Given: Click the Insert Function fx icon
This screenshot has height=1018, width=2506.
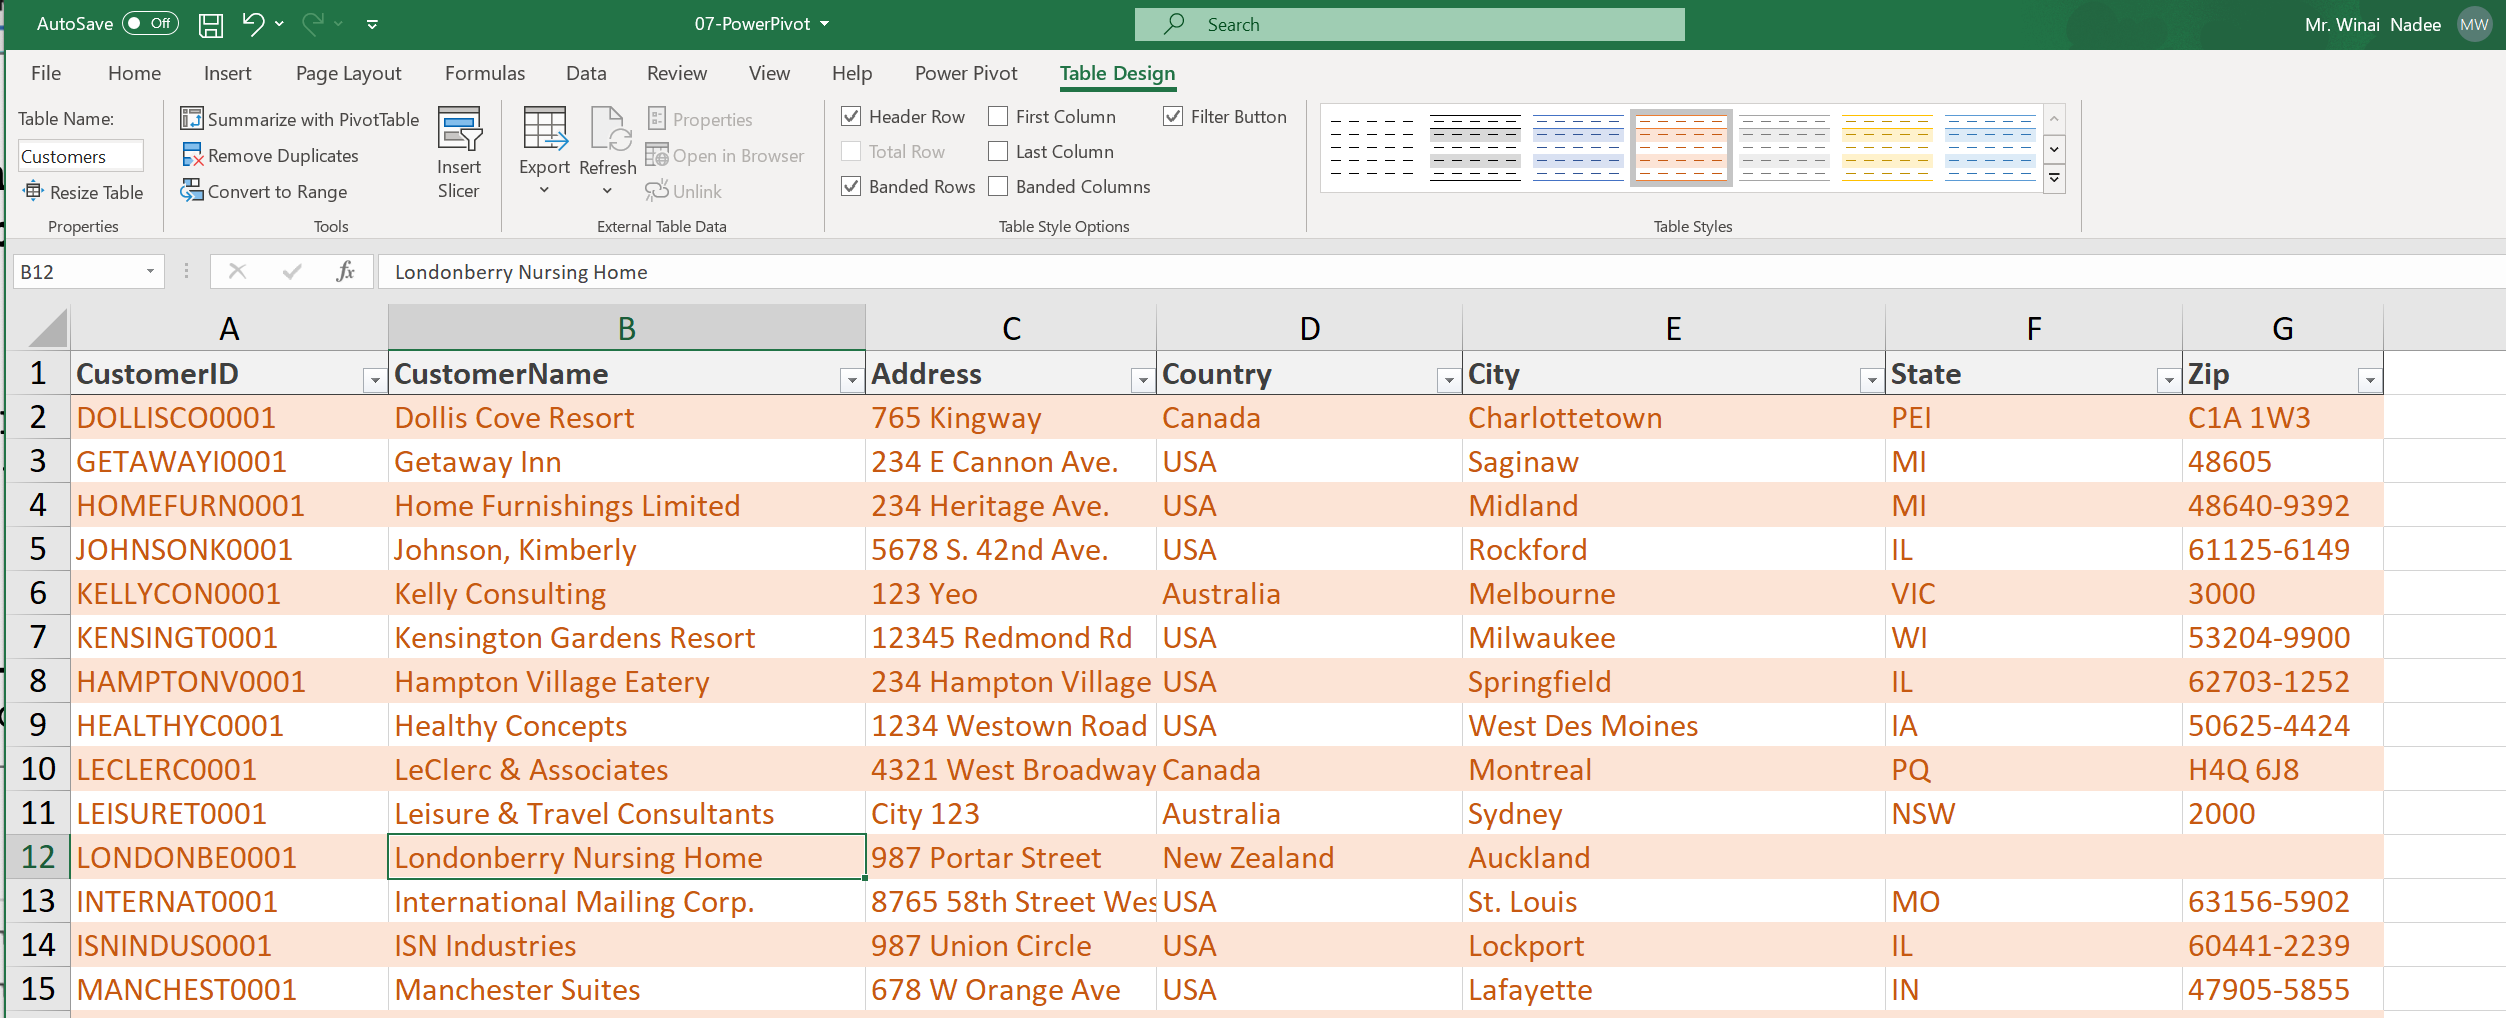Looking at the screenshot, I should (x=345, y=271).
